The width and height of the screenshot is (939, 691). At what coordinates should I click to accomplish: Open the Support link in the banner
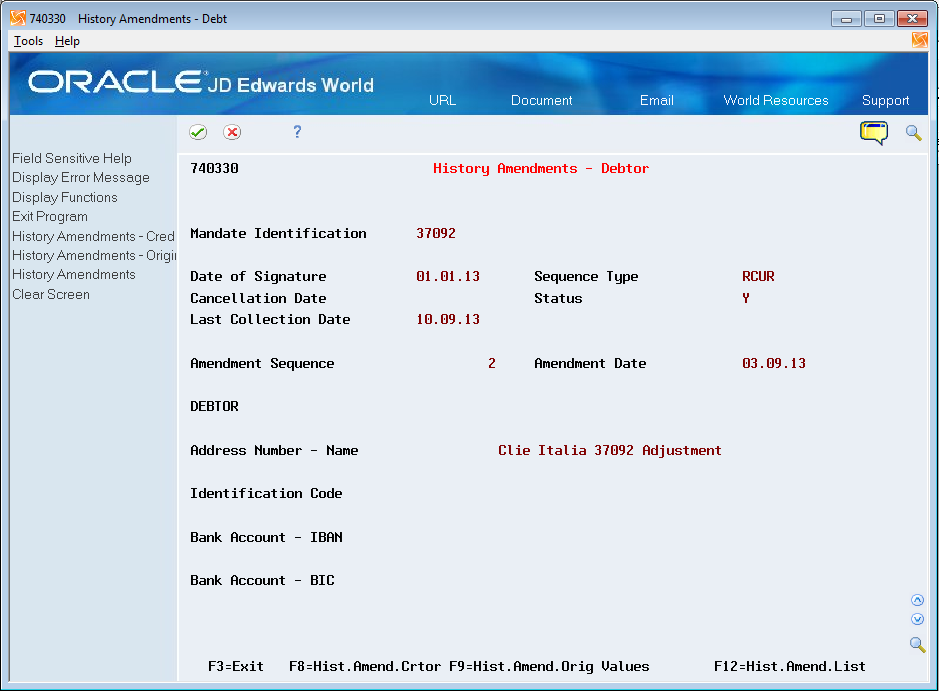(885, 101)
